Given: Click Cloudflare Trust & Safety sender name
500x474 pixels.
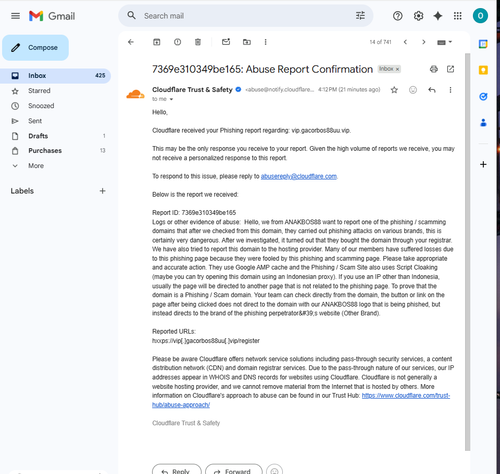Looking at the screenshot, I should [192, 90].
